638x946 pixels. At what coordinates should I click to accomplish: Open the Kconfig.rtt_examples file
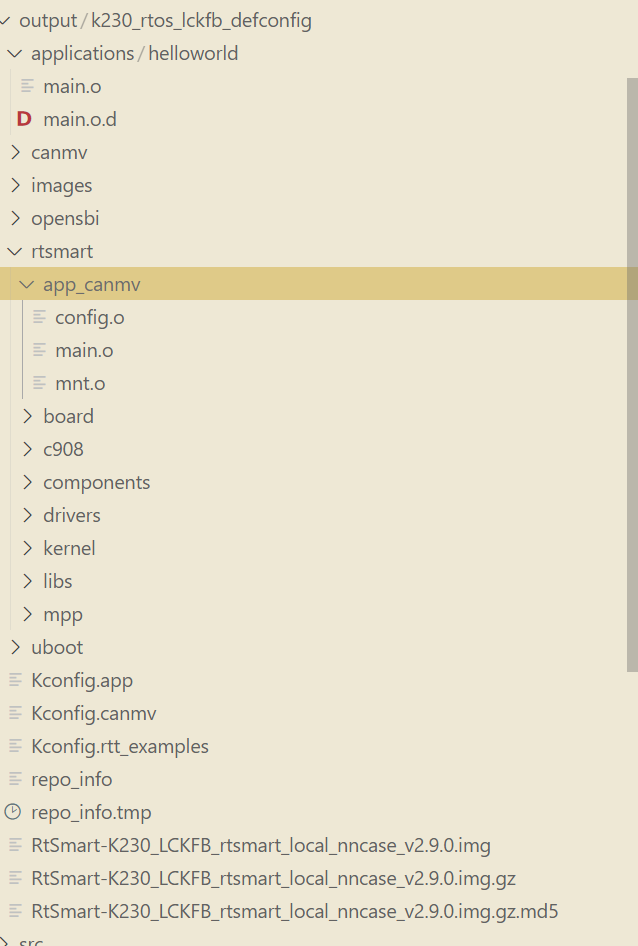(x=120, y=747)
